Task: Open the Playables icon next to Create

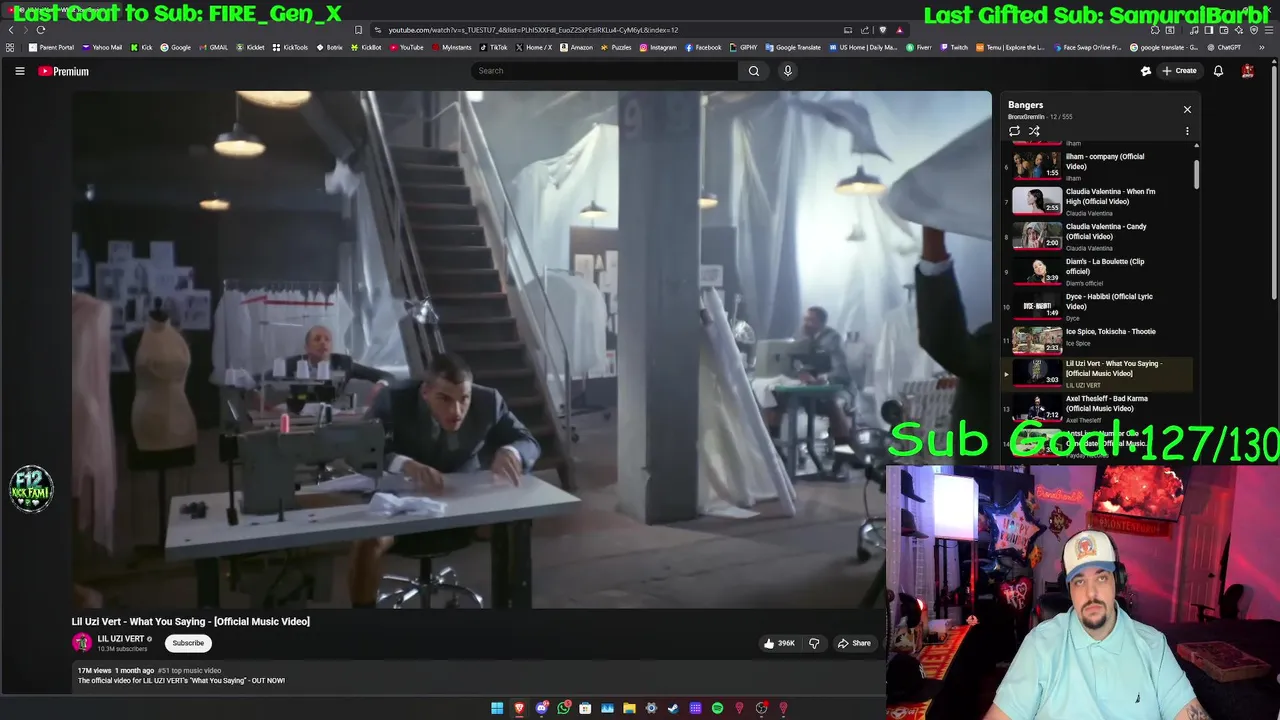Action: [x=1146, y=71]
